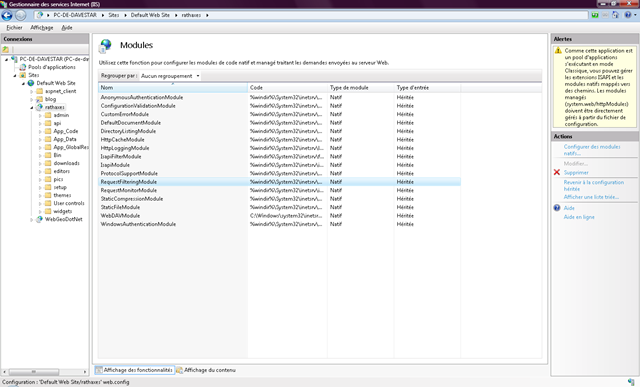Collapse the PC-DE-DAVESTAR server node
The height and width of the screenshot is (387, 640).
[7, 60]
